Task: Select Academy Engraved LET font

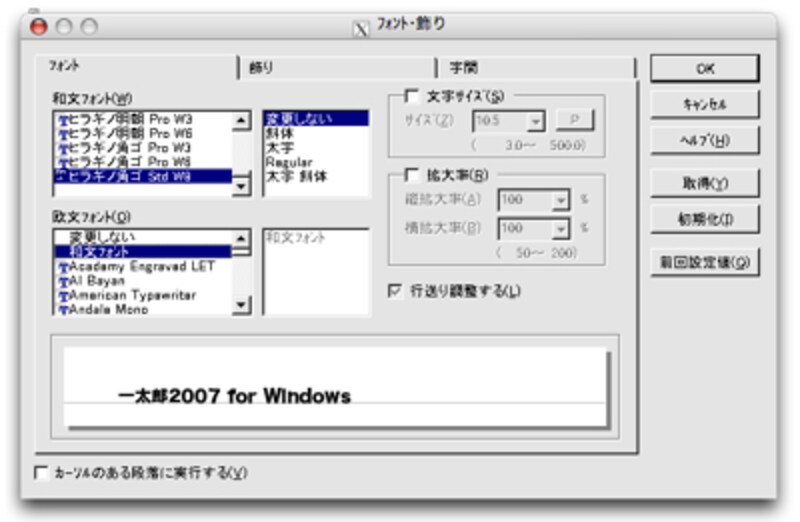Action: coord(143,266)
